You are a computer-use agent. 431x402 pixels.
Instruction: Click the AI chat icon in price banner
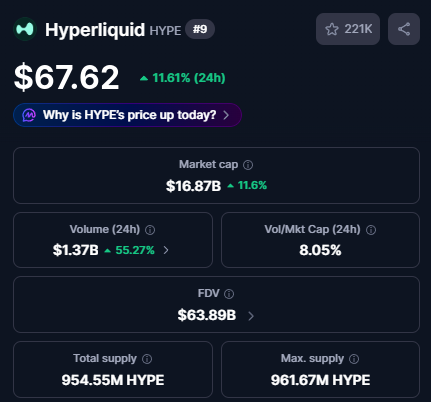point(29,115)
